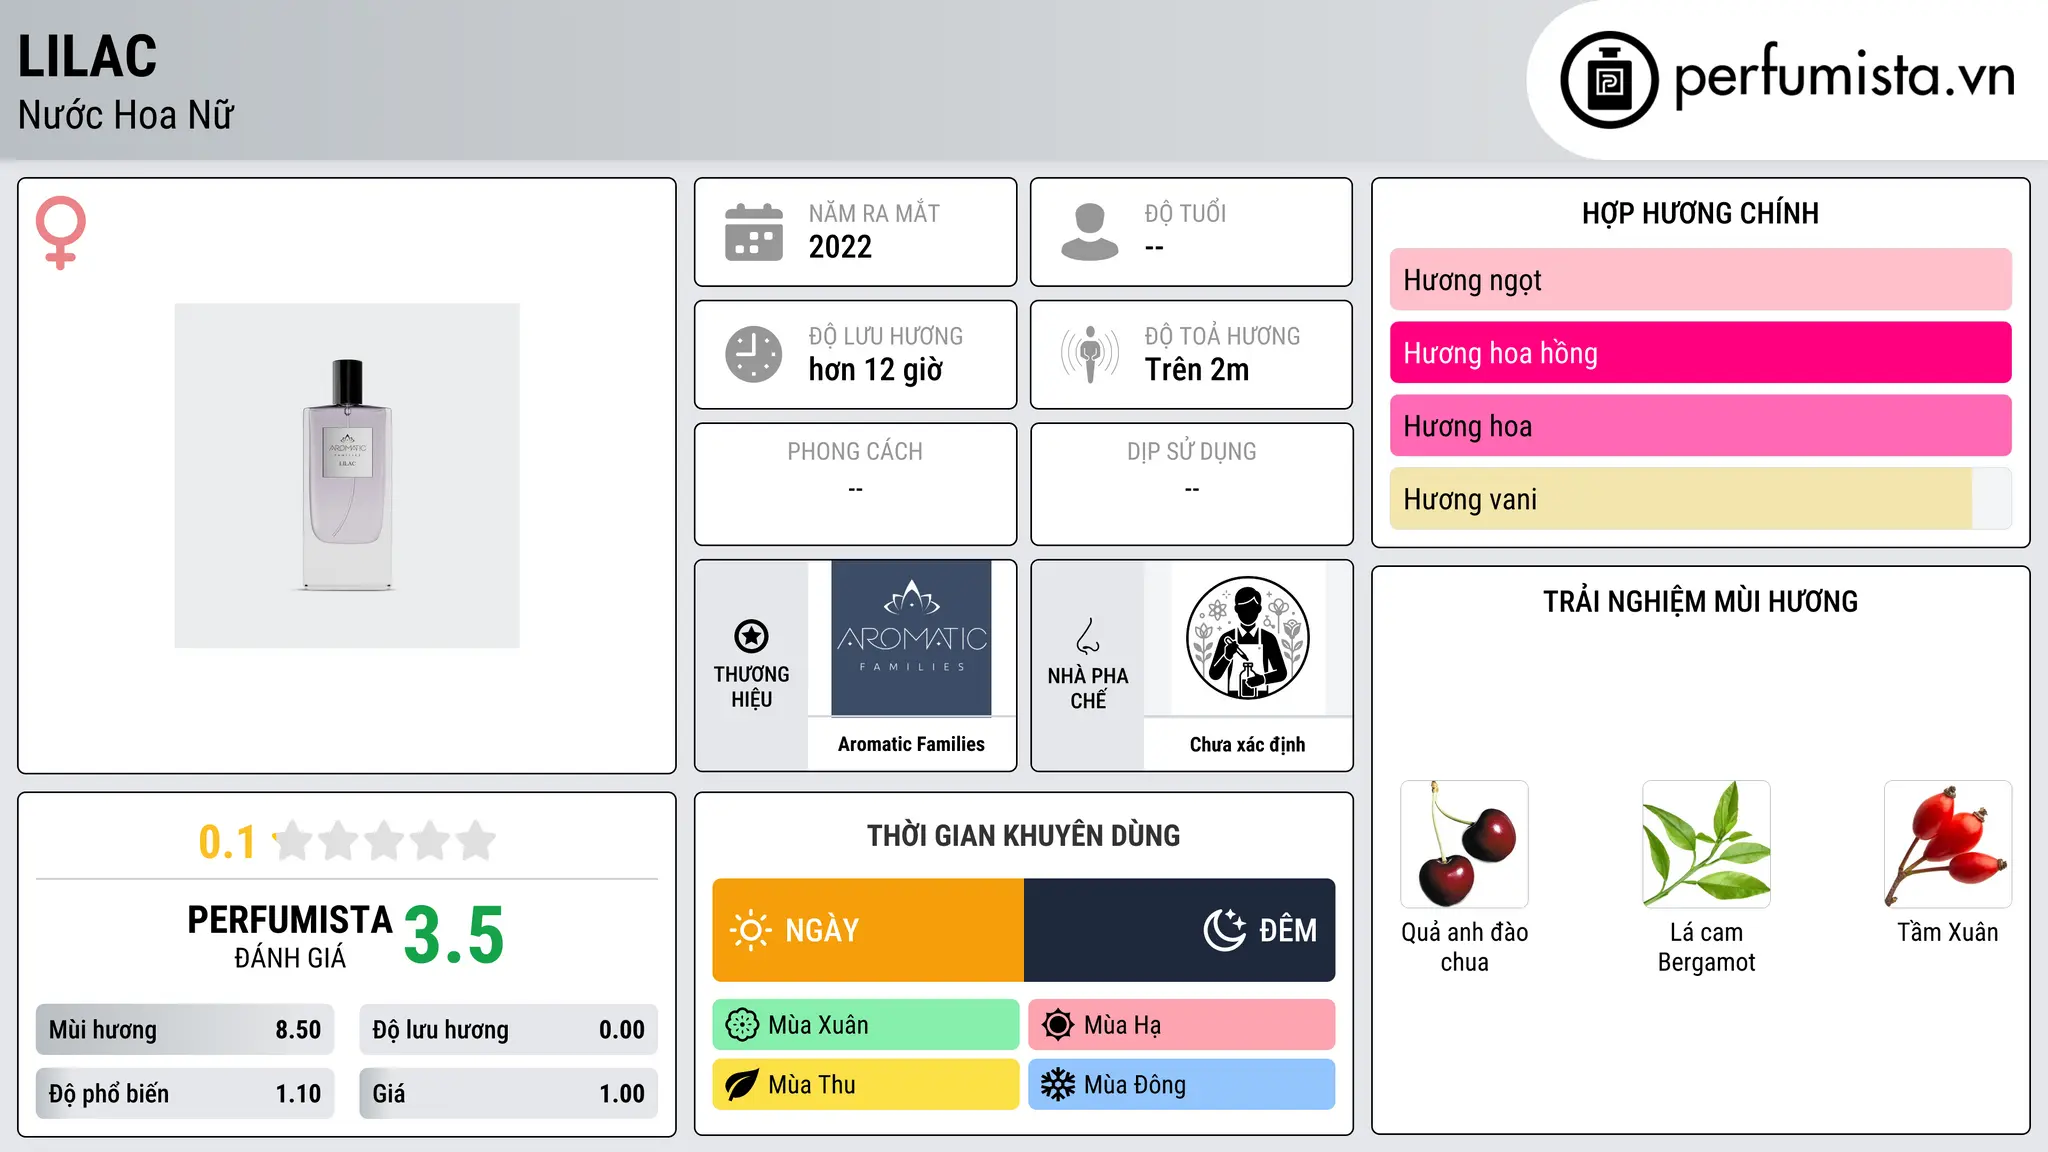Screen dimensions: 2048x1152
Task: Click the sillage icon for Độ Toả Hương
Action: click(x=1090, y=354)
